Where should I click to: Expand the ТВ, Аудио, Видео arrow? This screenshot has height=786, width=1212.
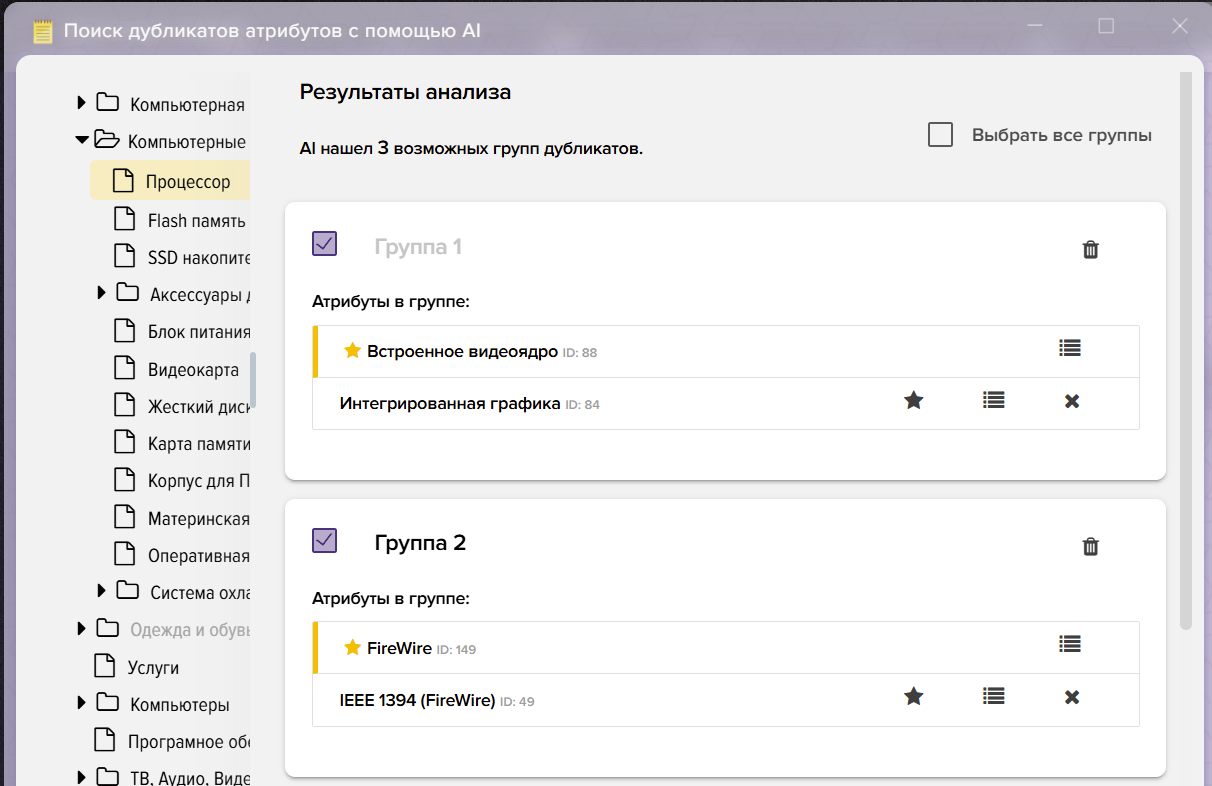tap(81, 777)
